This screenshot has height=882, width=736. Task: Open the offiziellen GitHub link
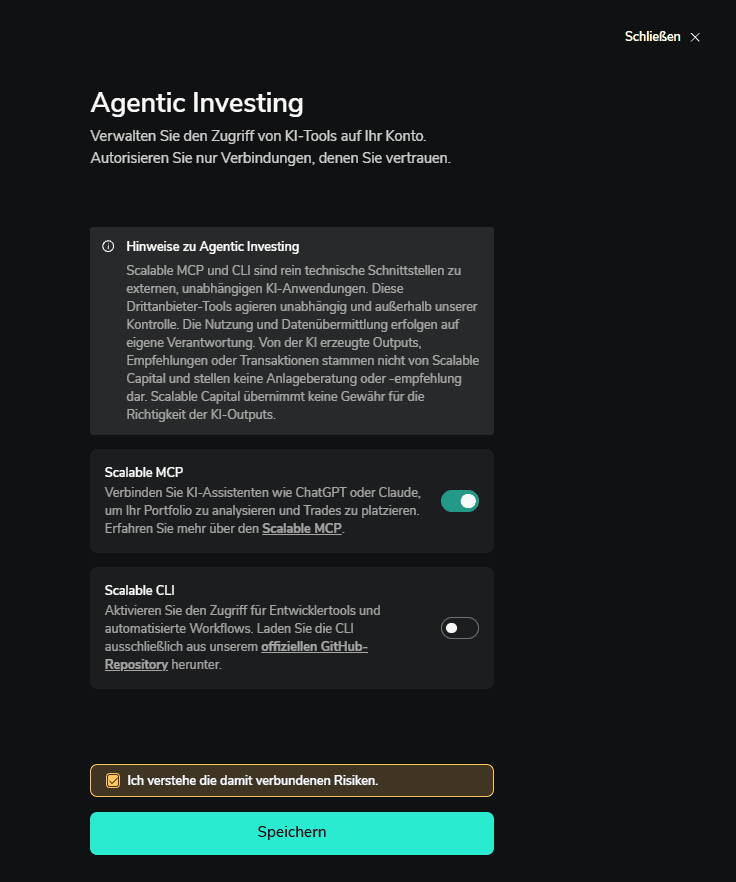click(315, 646)
